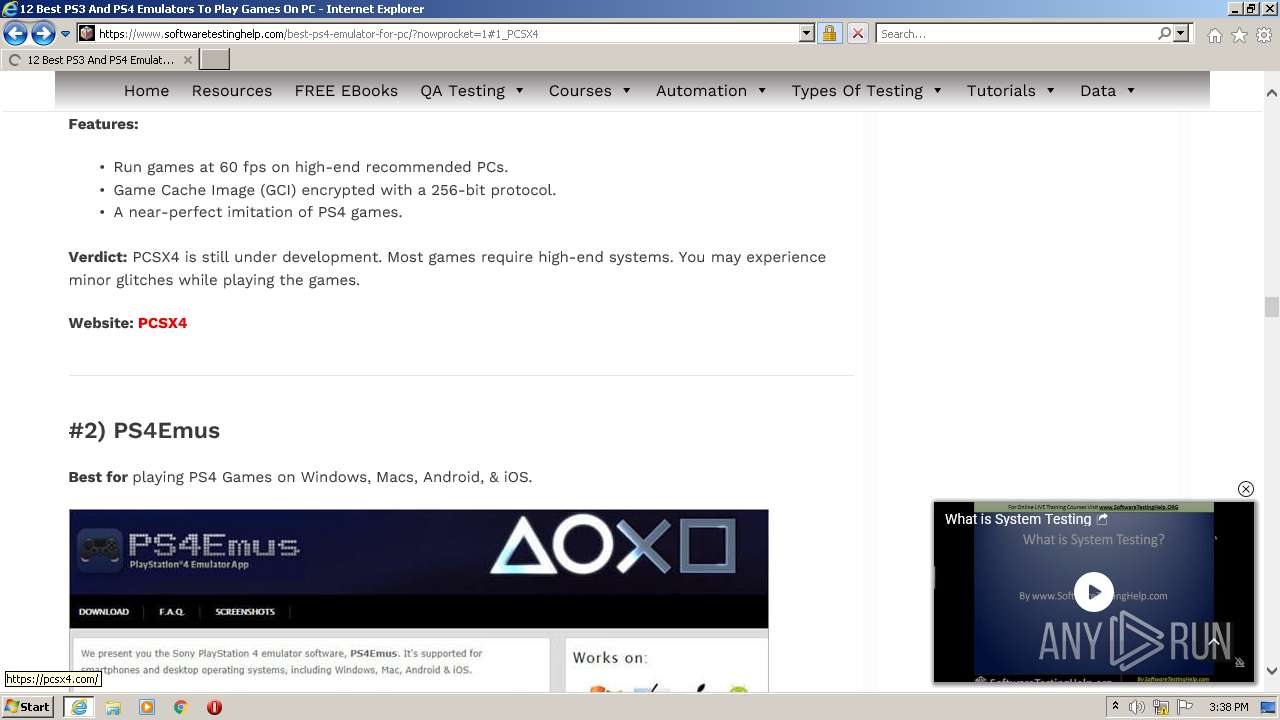This screenshot has height=720, width=1280.
Task: Click the 'What is System Testing' video title
Action: pyautogui.click(x=1018, y=519)
